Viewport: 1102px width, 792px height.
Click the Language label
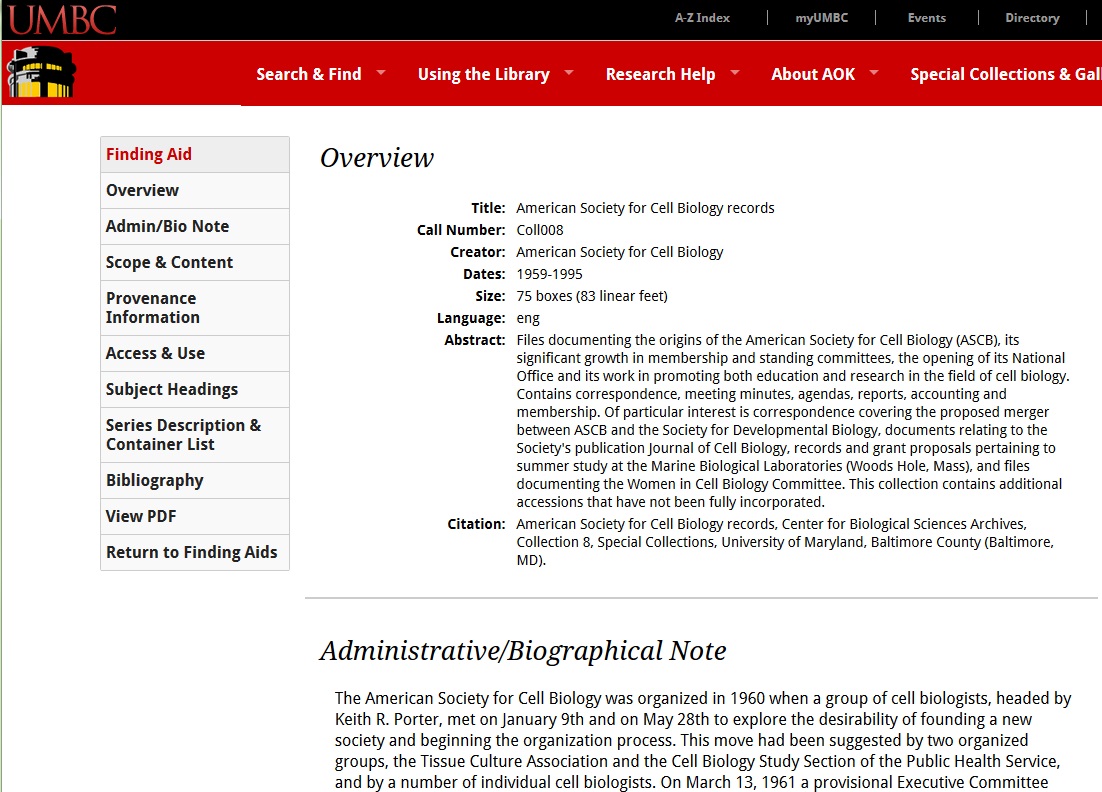click(471, 318)
